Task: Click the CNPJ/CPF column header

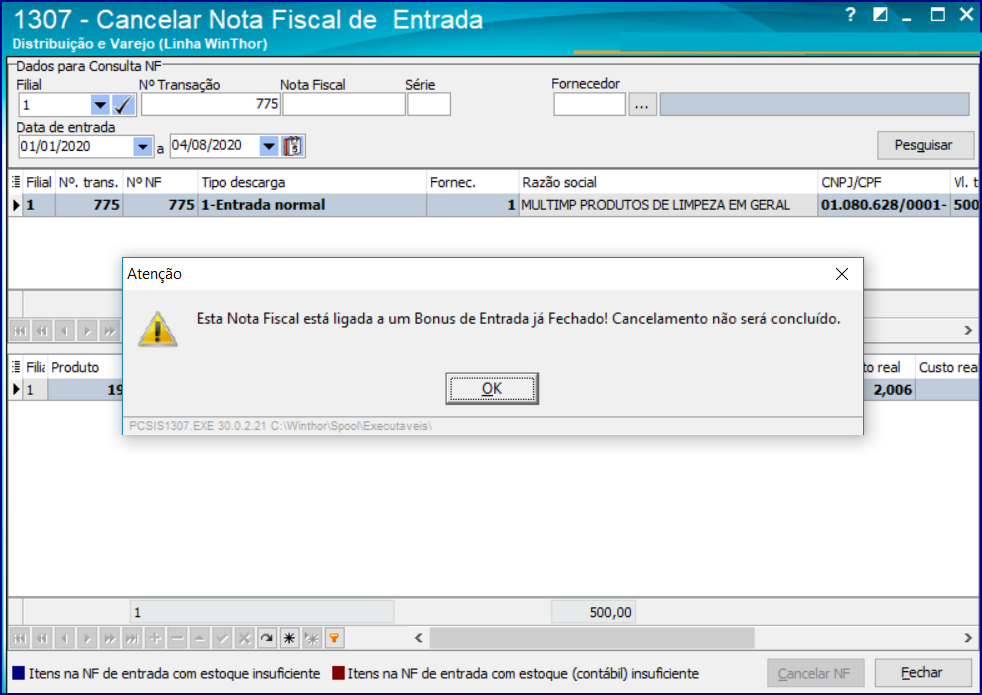Action: [883, 182]
